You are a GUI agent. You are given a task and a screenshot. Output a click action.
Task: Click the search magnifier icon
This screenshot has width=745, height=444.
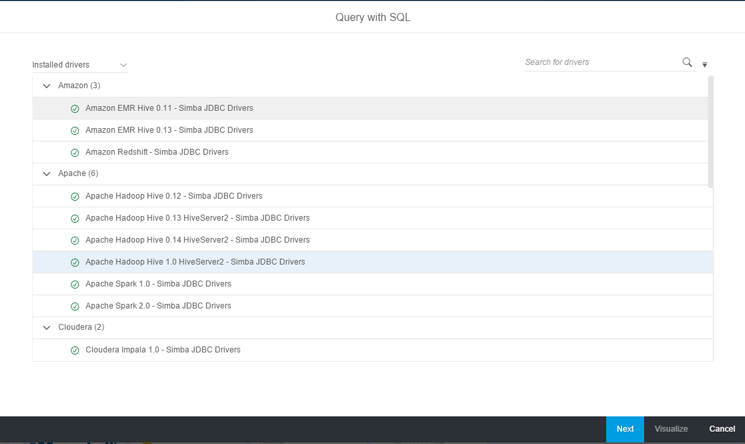[x=687, y=62]
